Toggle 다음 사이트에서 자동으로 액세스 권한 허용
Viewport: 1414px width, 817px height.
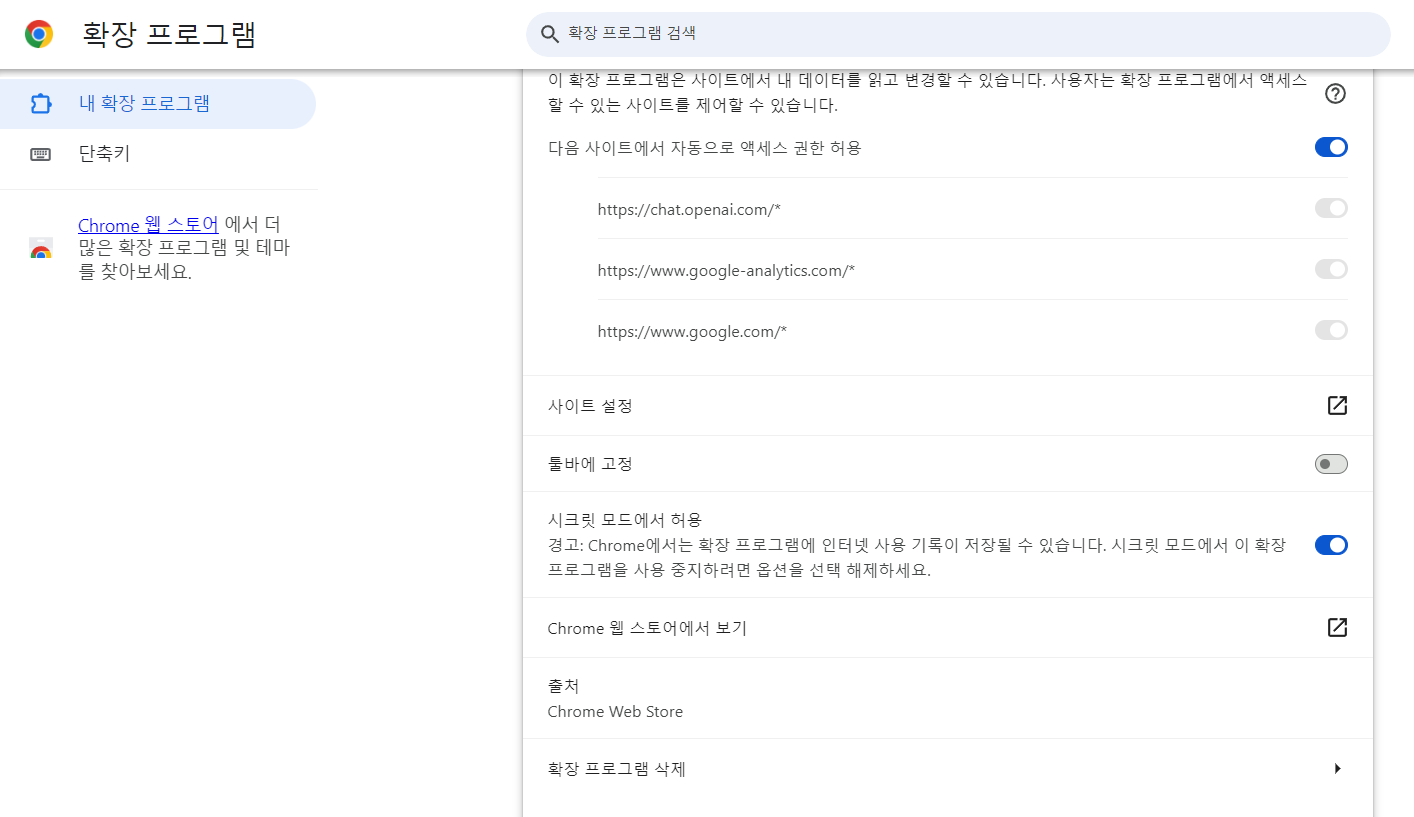pos(1331,147)
